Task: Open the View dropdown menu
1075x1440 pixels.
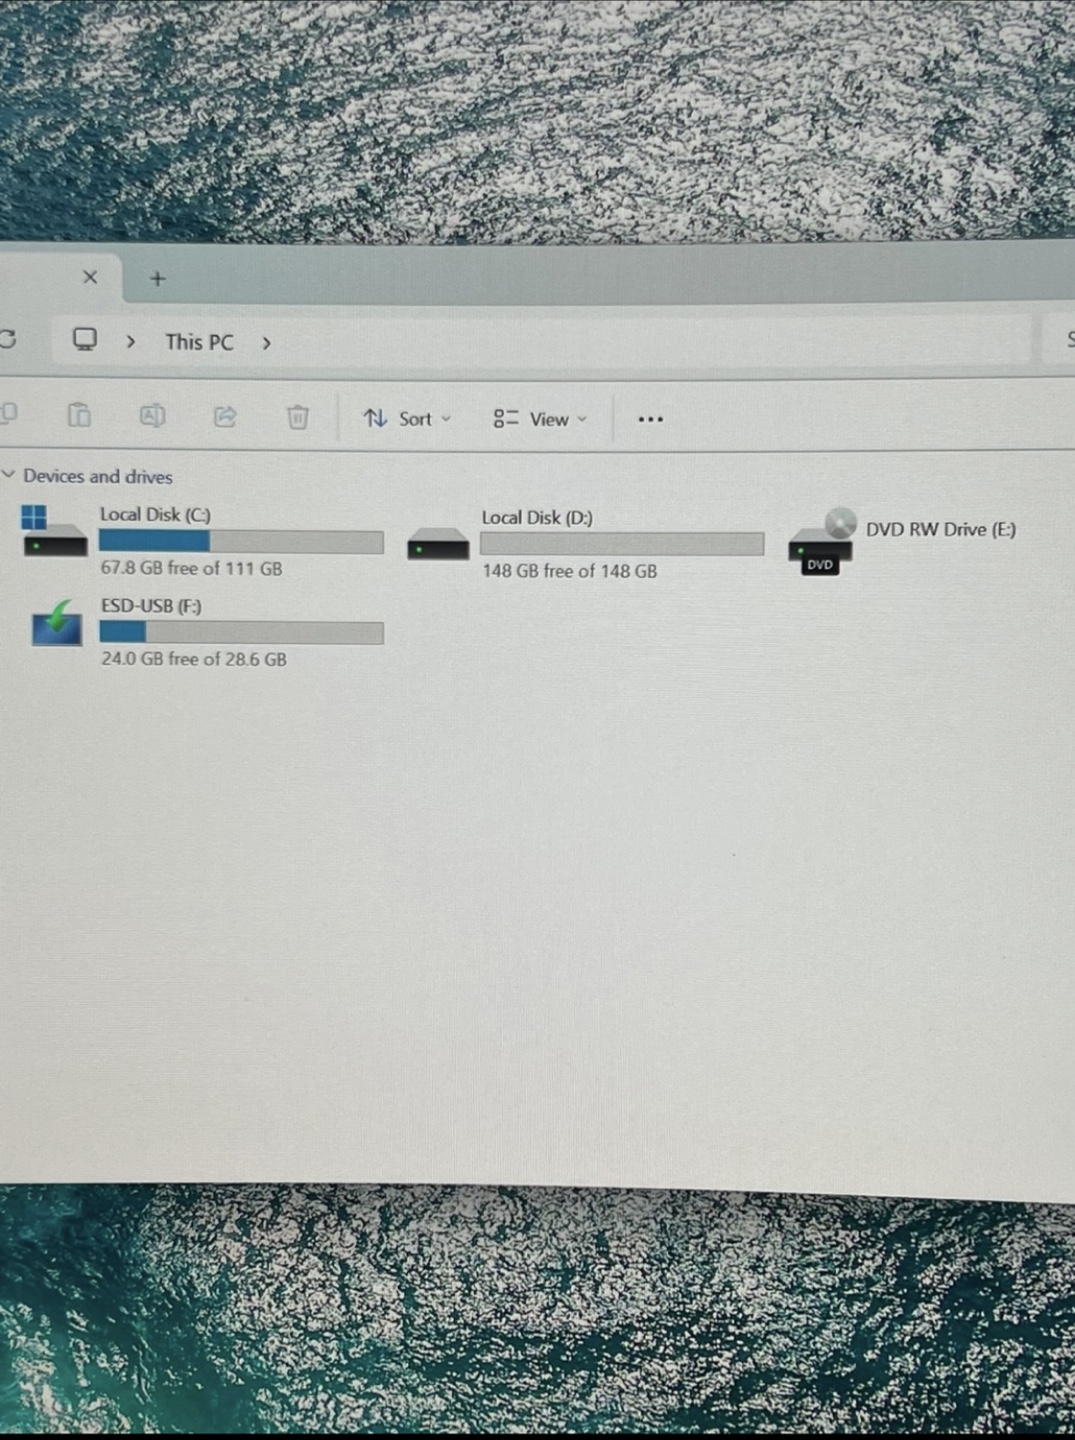Action: pos(540,419)
